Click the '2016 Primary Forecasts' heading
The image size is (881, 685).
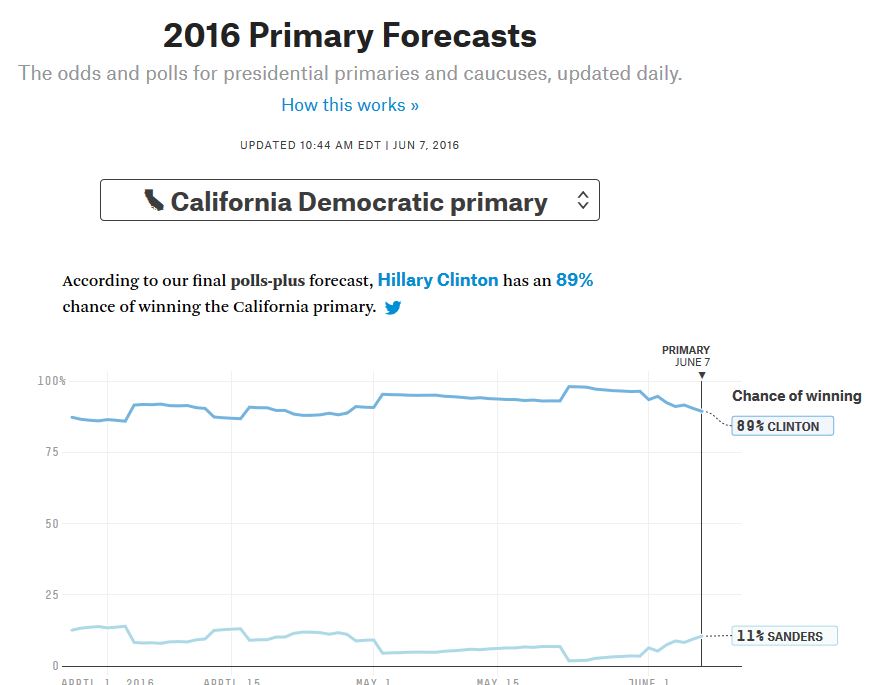click(x=349, y=36)
